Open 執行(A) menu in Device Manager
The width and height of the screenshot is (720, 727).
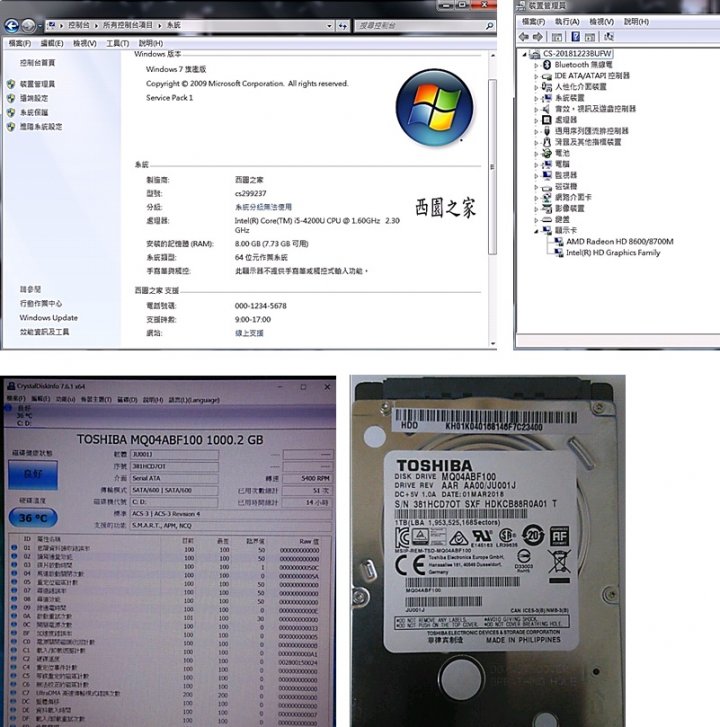(567, 21)
